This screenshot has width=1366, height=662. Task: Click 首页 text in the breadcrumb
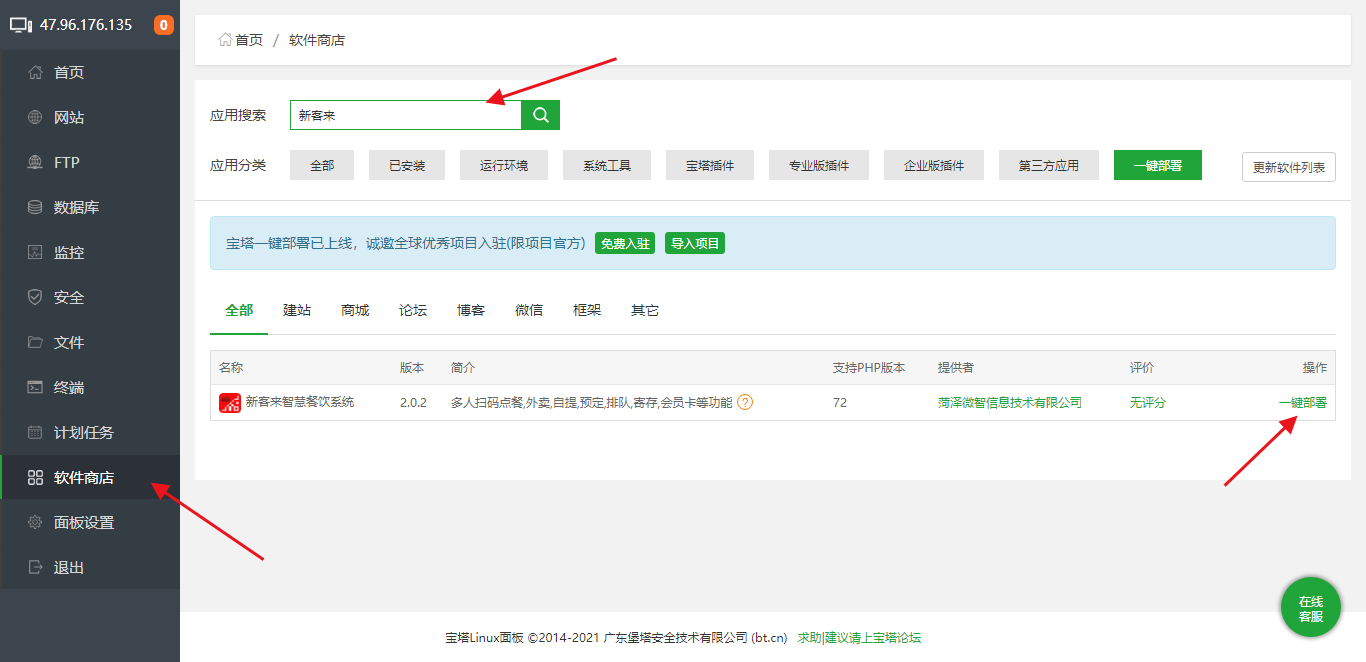point(249,40)
